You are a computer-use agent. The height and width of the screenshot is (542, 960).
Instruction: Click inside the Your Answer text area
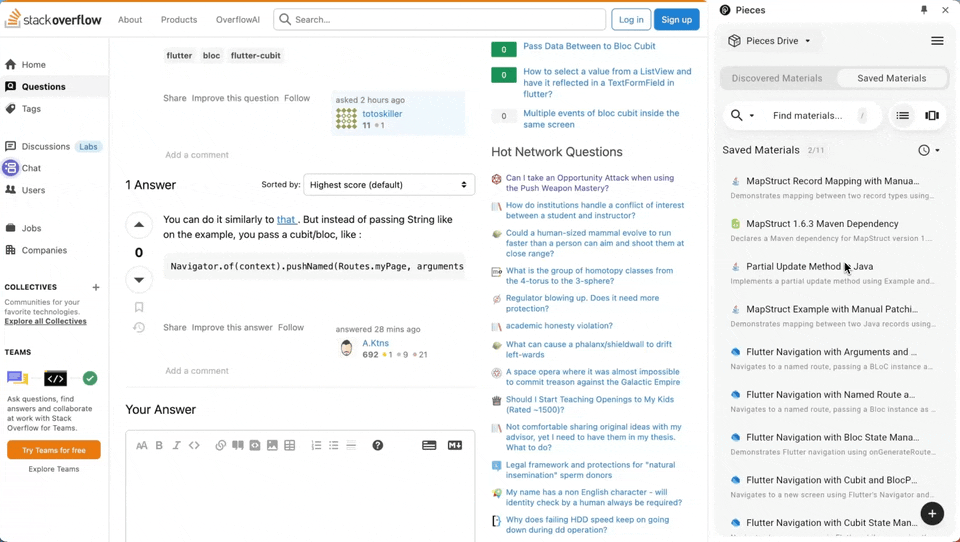pos(300,499)
